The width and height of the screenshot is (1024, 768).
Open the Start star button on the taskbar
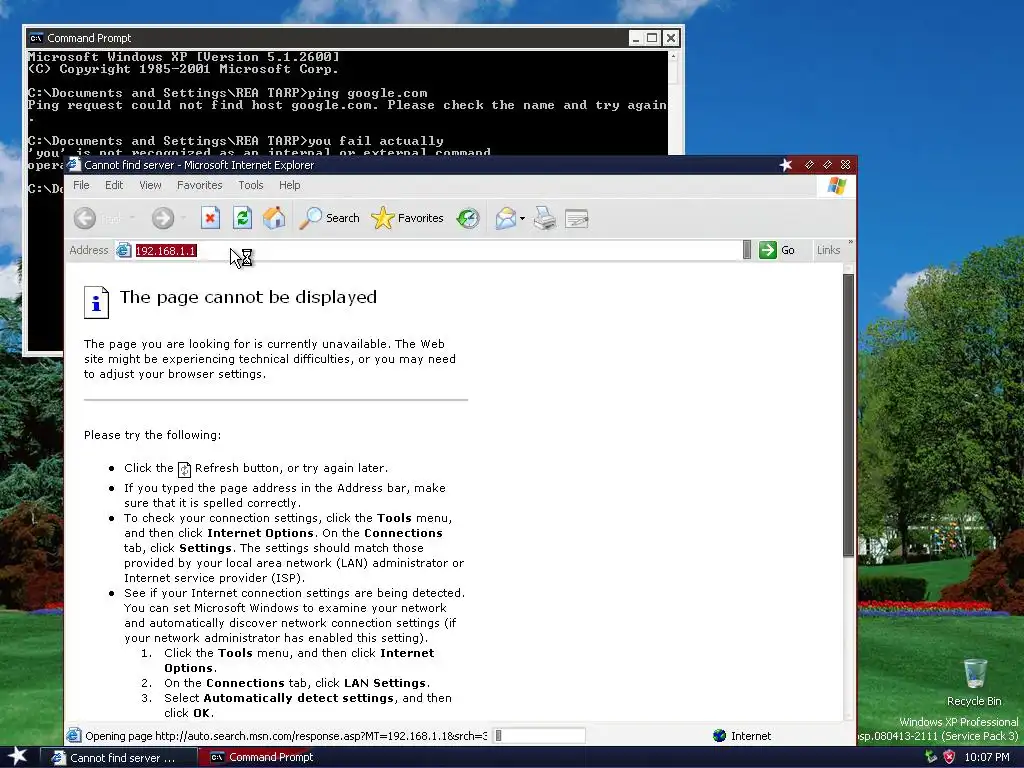17,756
